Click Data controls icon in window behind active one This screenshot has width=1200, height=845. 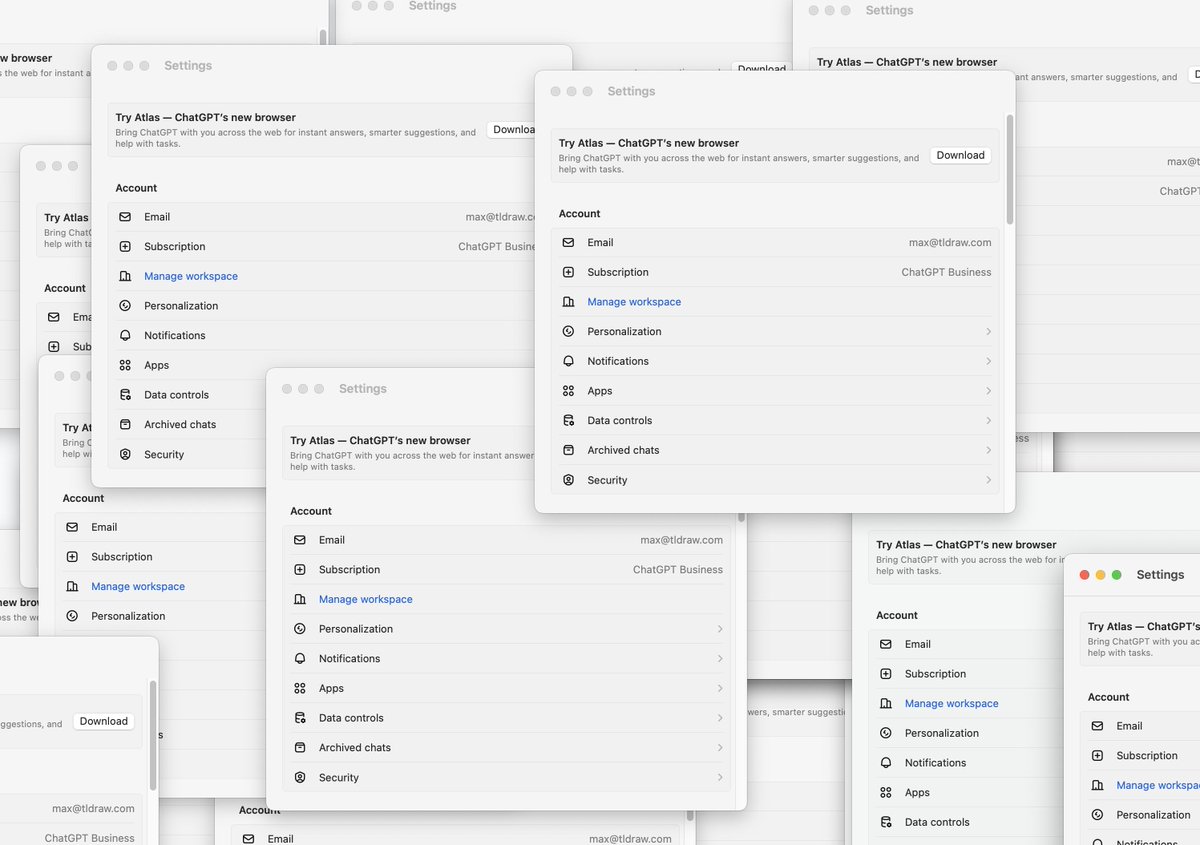tap(886, 822)
